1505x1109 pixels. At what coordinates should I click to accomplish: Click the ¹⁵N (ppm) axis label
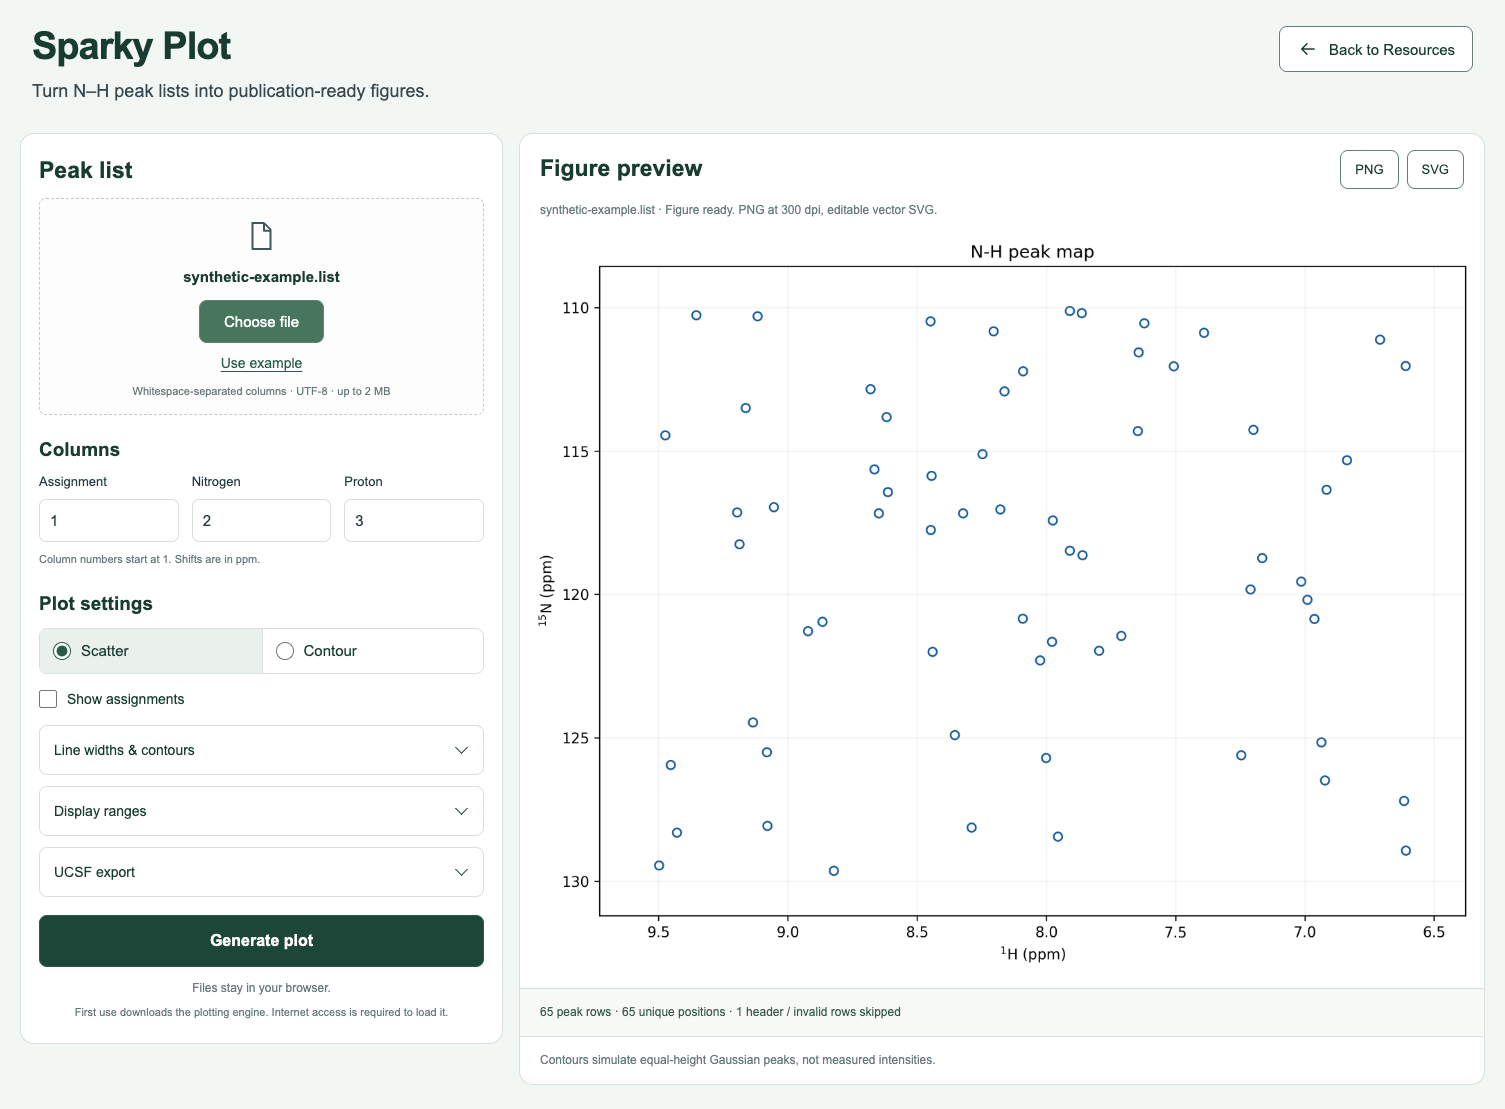click(x=545, y=590)
